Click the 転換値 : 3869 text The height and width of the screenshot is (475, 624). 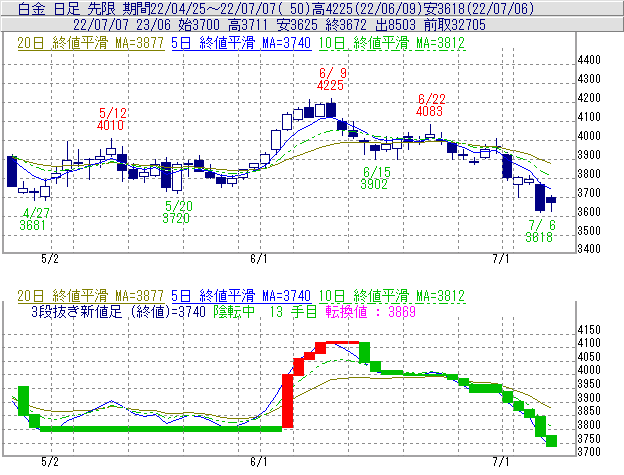click(370, 311)
